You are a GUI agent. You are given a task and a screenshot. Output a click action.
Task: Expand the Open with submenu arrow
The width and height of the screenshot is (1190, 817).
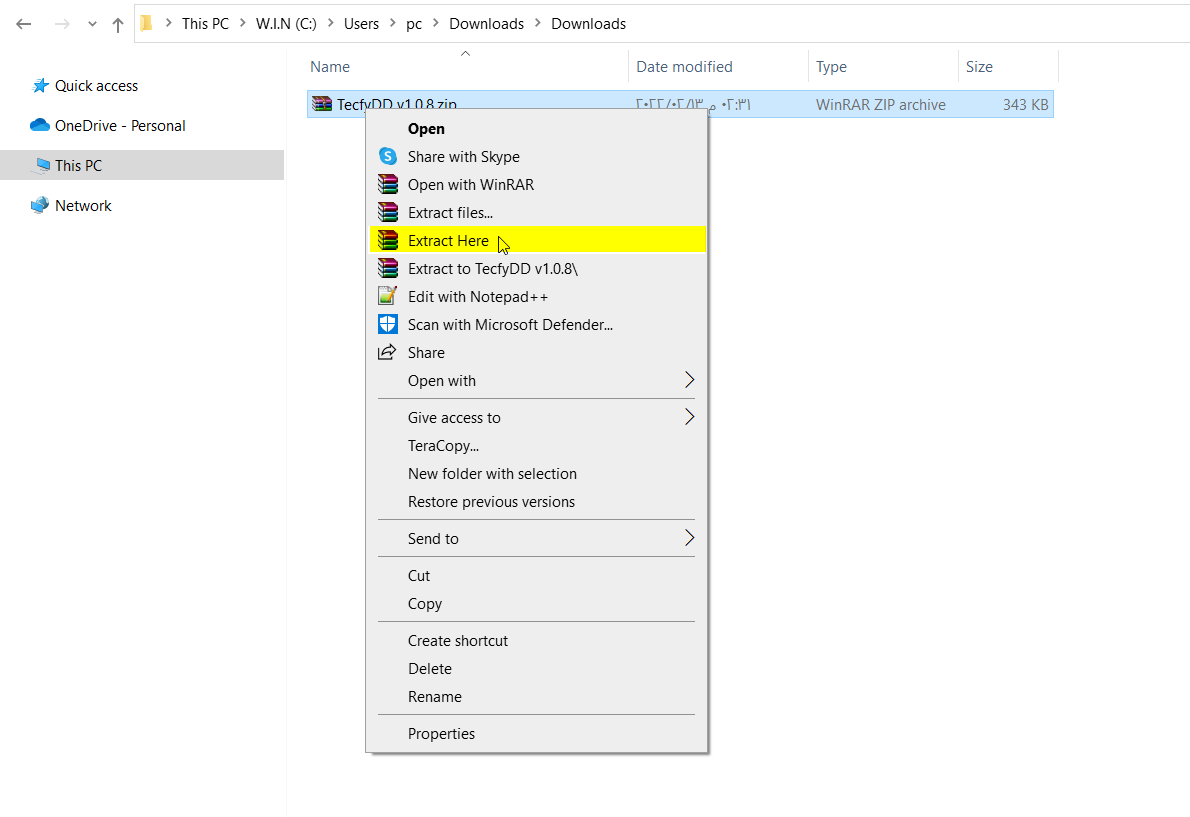point(689,381)
